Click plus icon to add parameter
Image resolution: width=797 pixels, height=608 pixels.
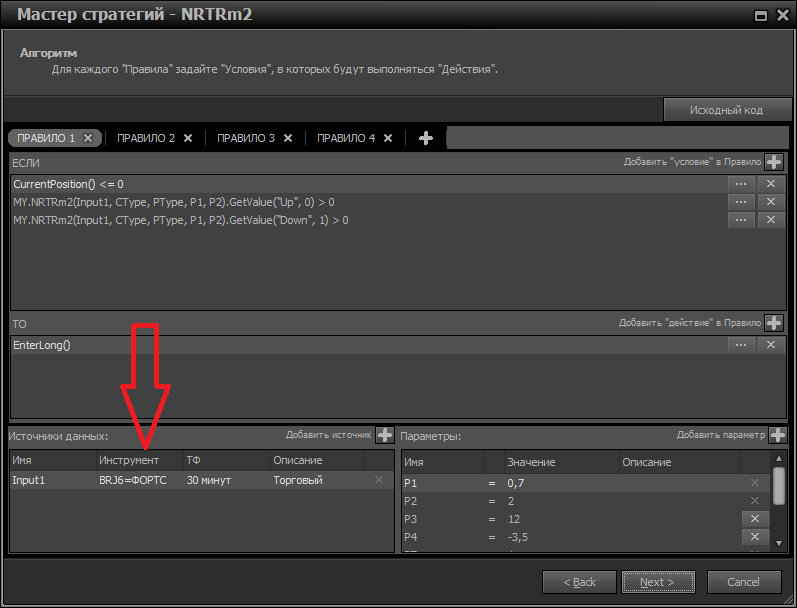tap(776, 435)
